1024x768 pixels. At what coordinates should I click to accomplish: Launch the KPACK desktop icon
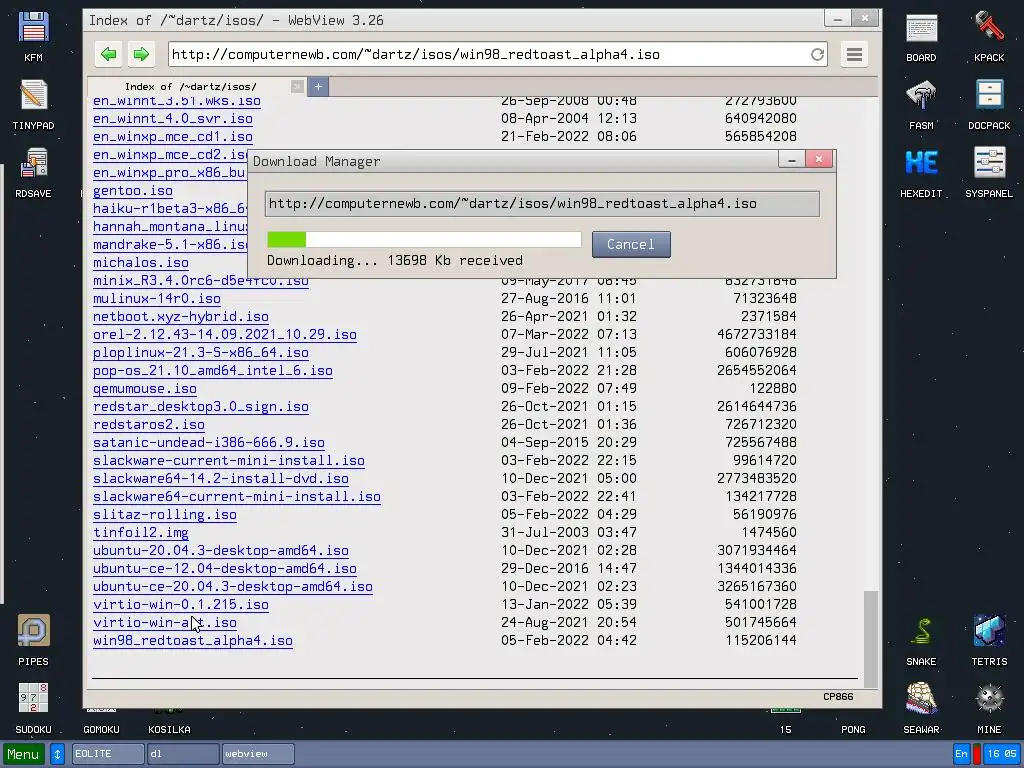click(989, 37)
